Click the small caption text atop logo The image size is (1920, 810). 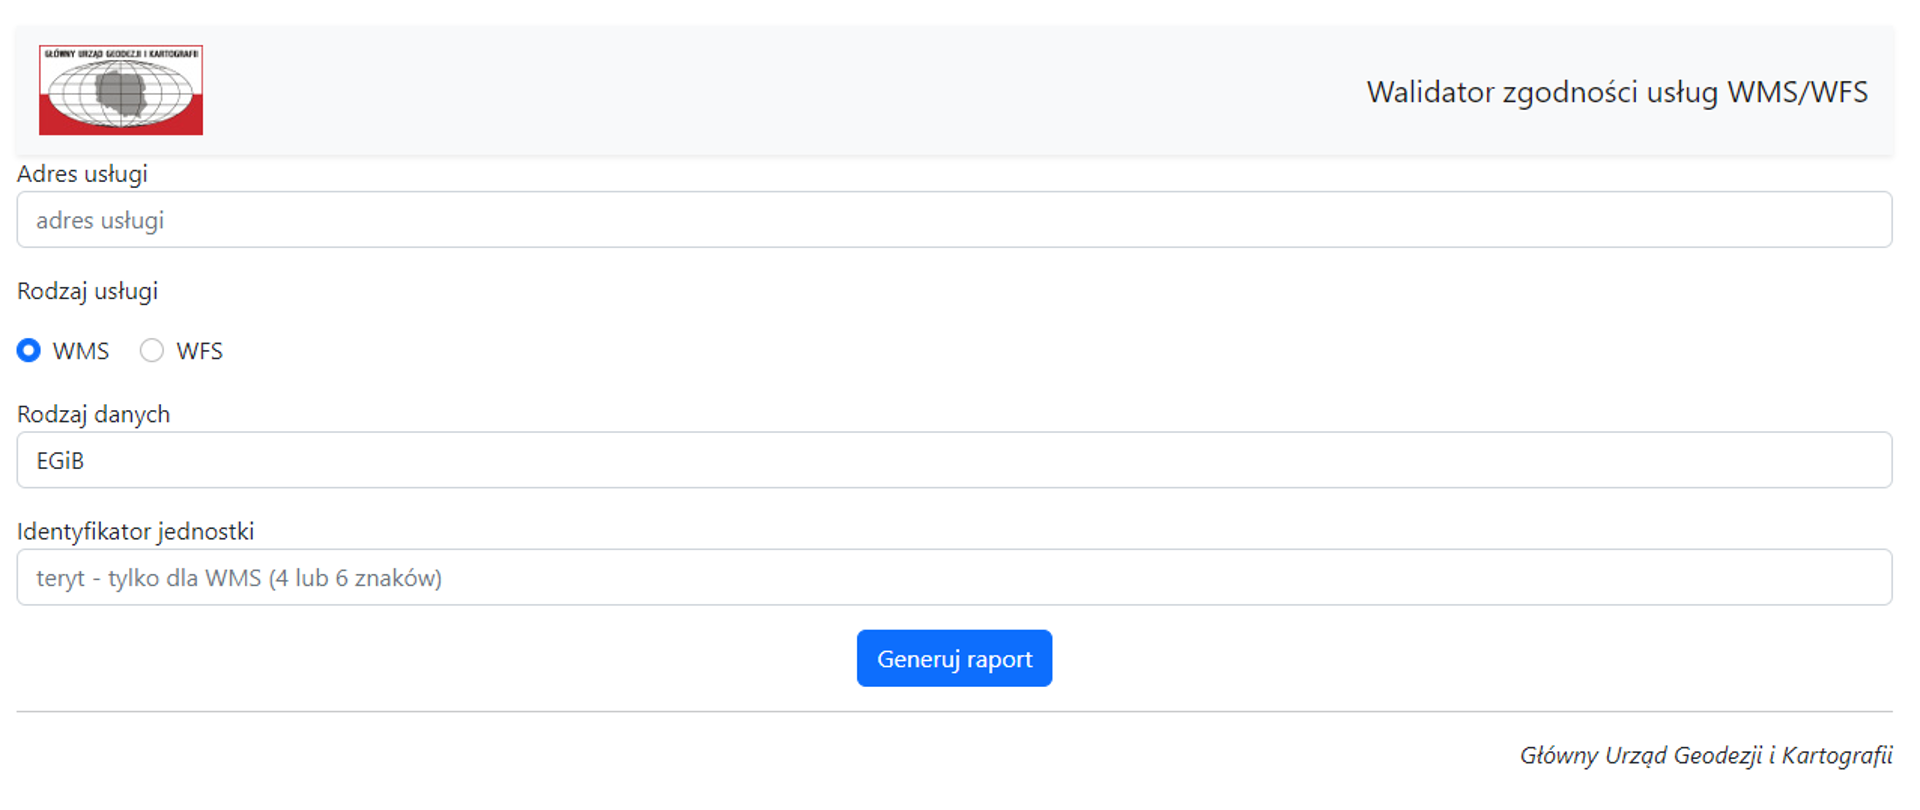[121, 54]
